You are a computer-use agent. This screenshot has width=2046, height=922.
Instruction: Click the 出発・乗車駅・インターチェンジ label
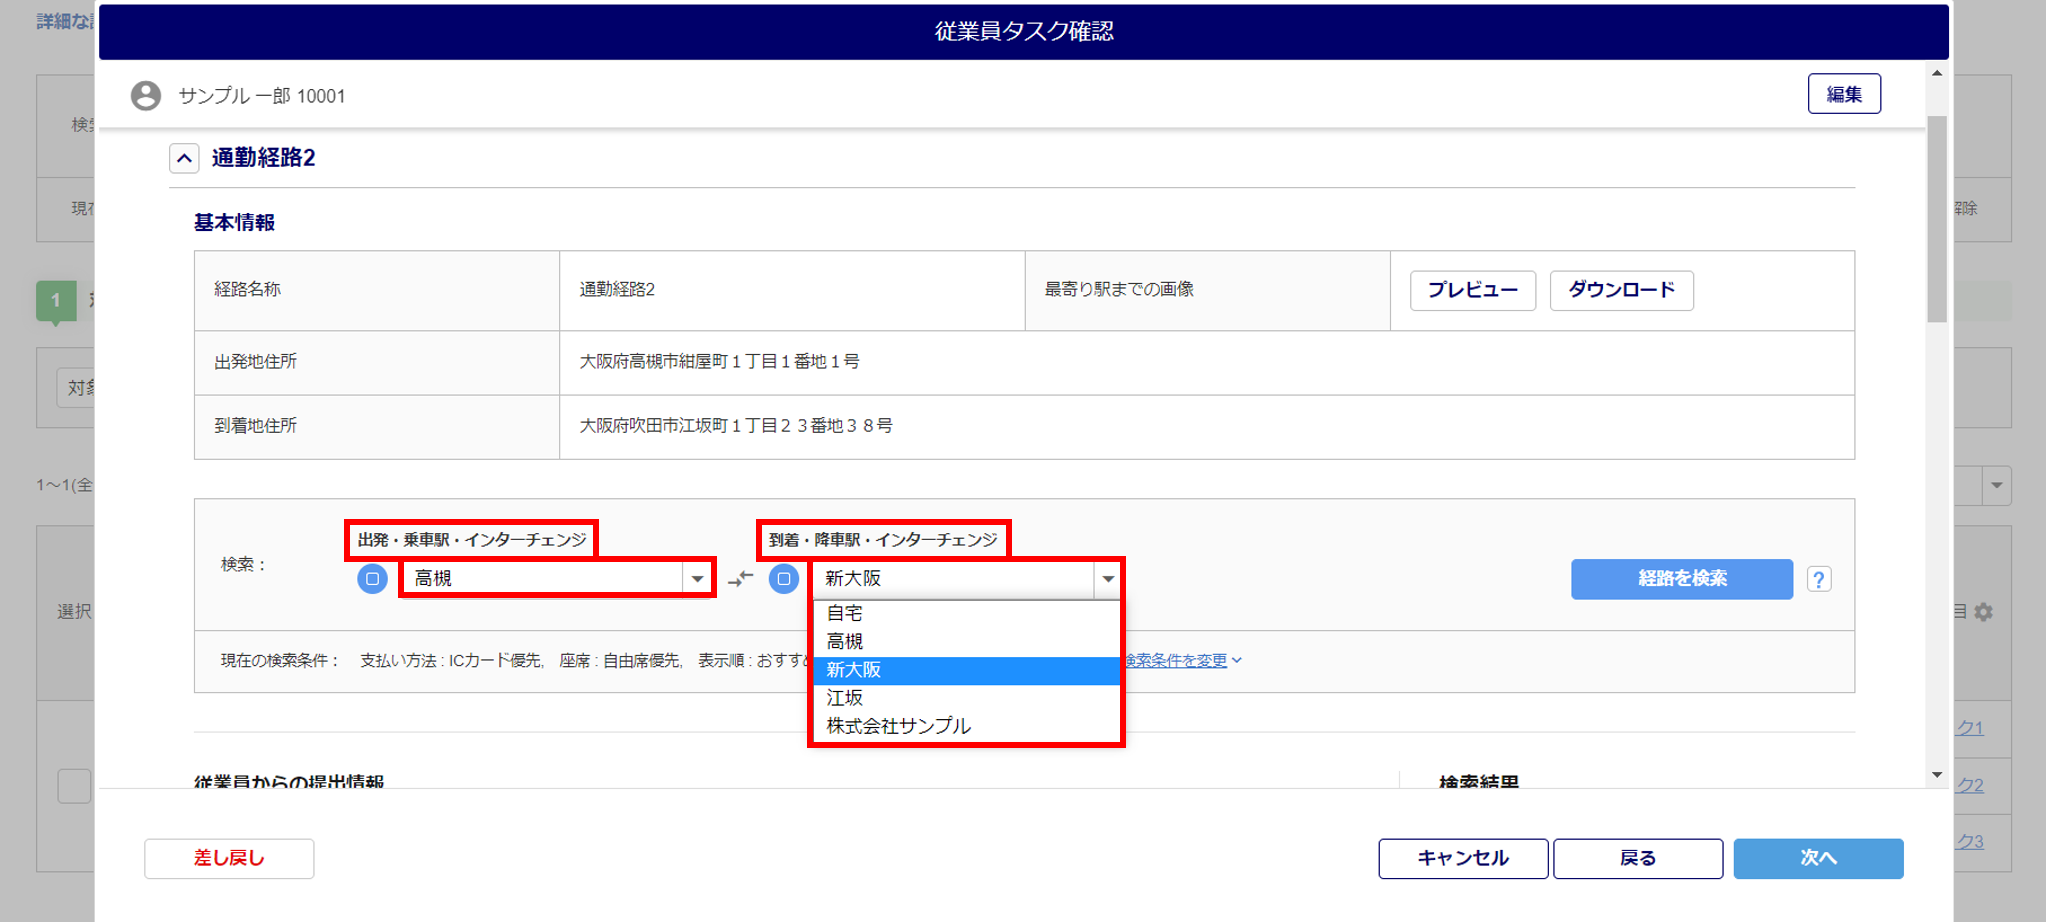[x=472, y=539]
